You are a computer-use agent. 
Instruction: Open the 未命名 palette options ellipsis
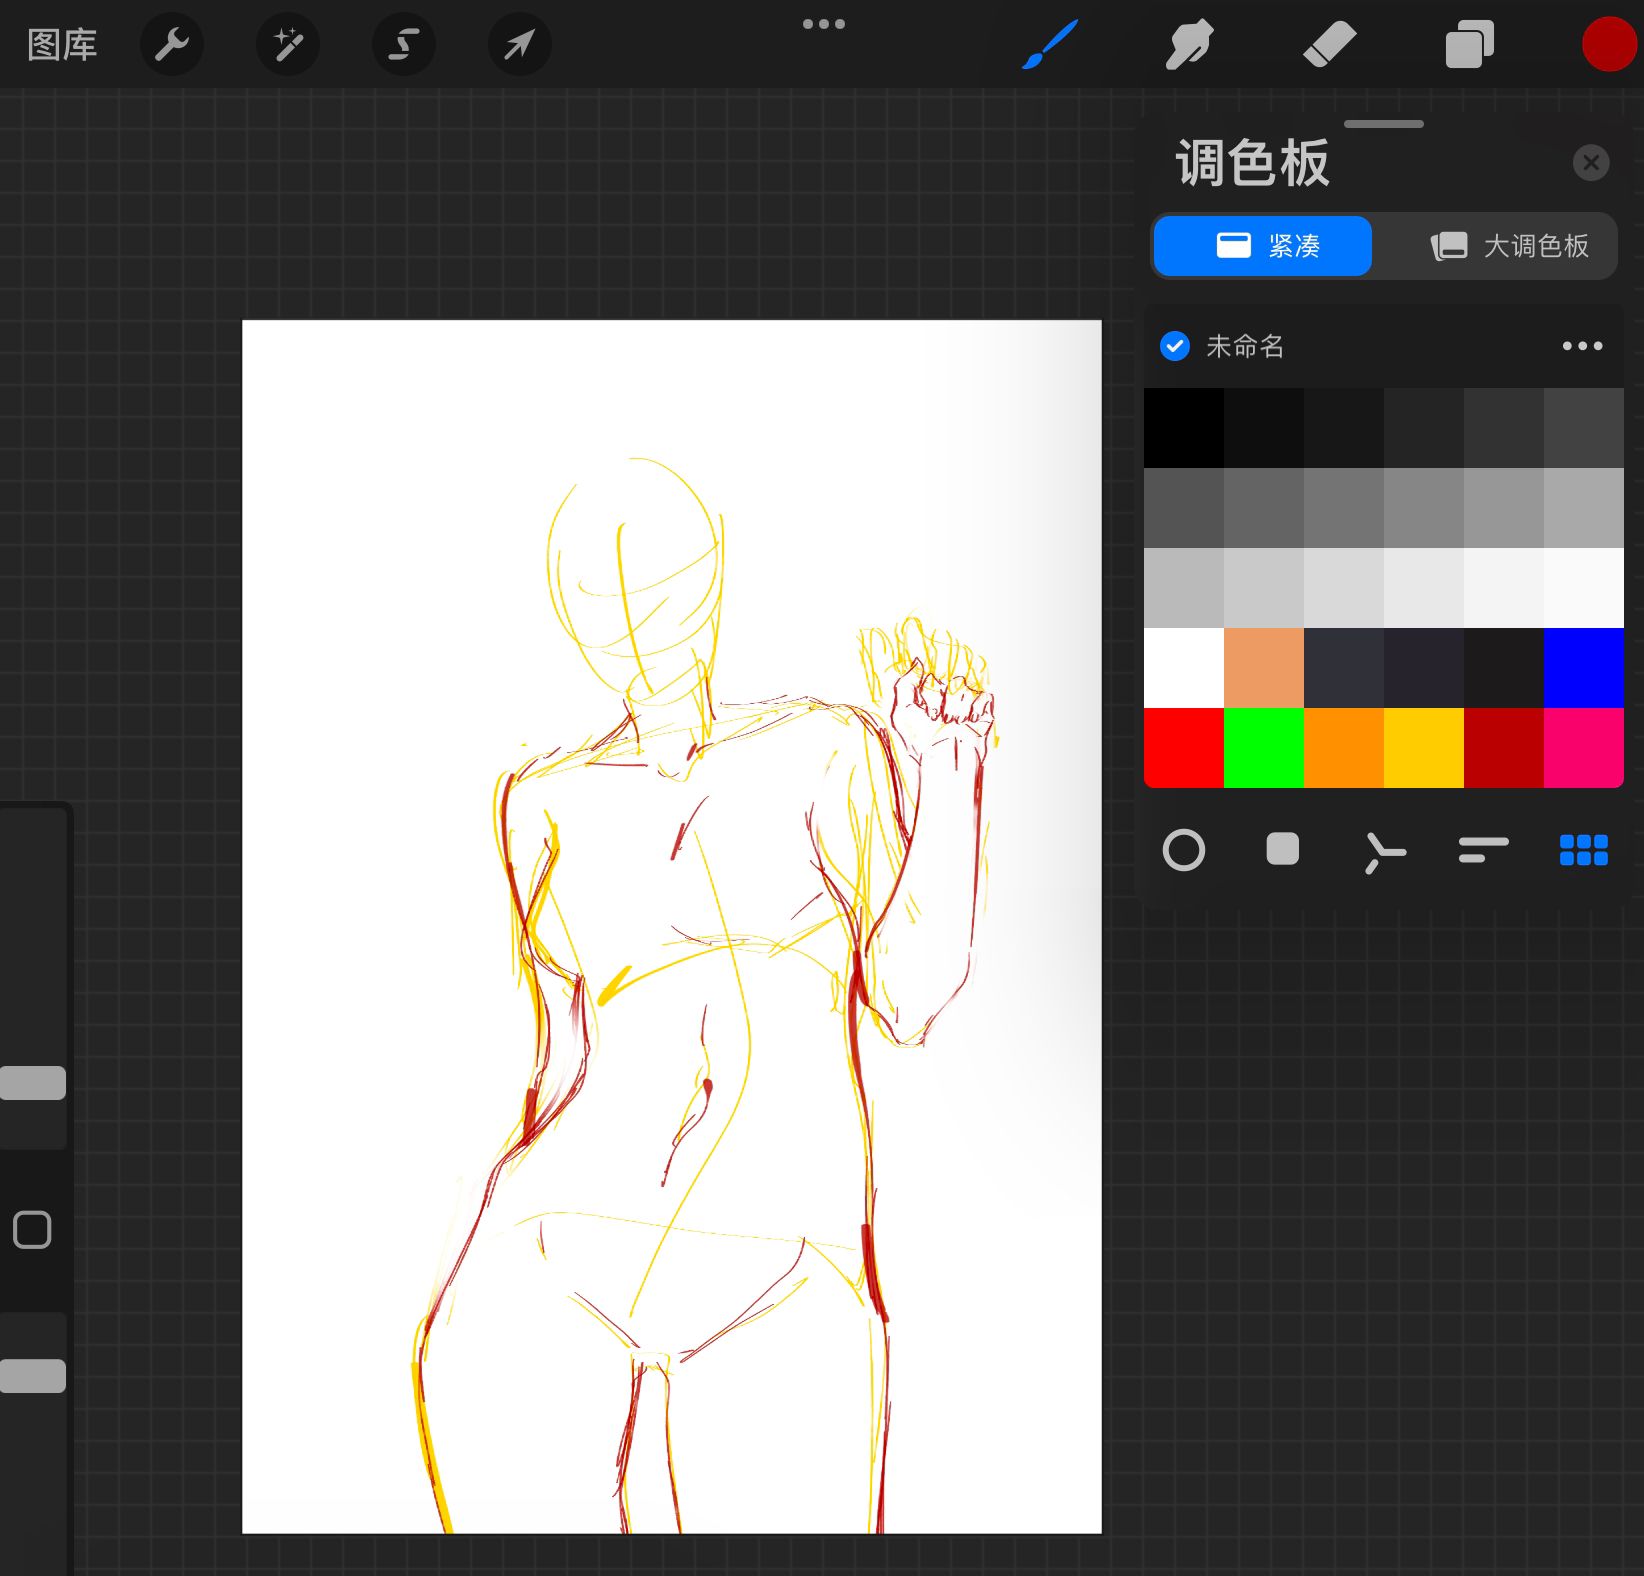tap(1582, 346)
